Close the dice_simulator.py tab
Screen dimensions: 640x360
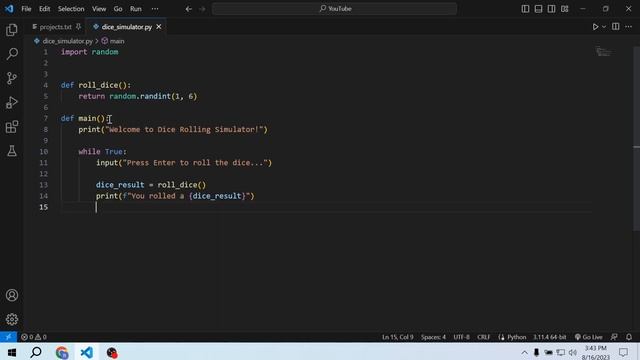[x=159, y=27]
